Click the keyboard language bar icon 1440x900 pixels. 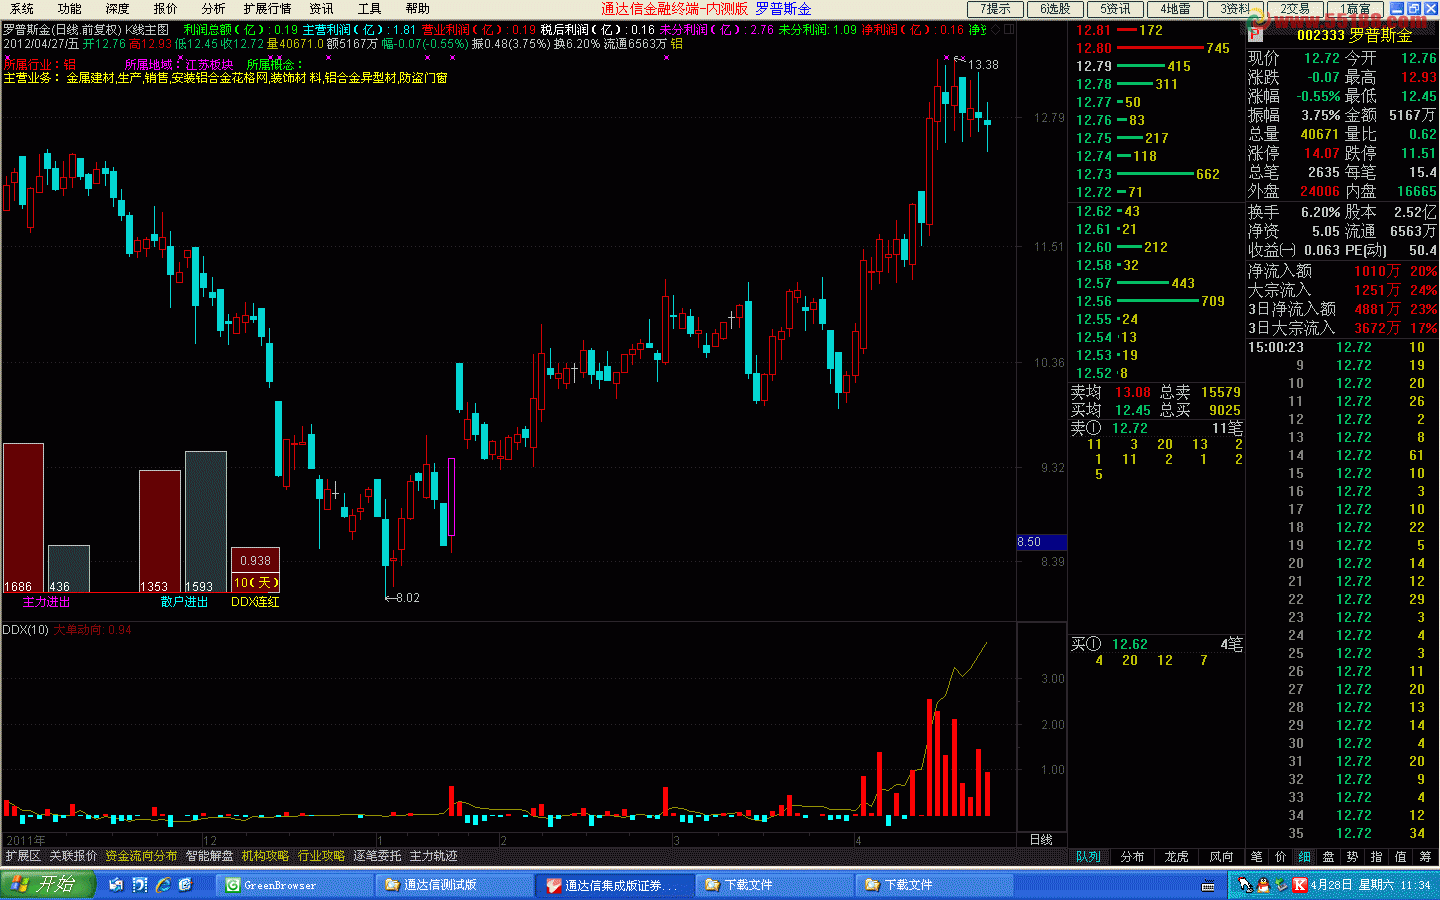point(1208,886)
